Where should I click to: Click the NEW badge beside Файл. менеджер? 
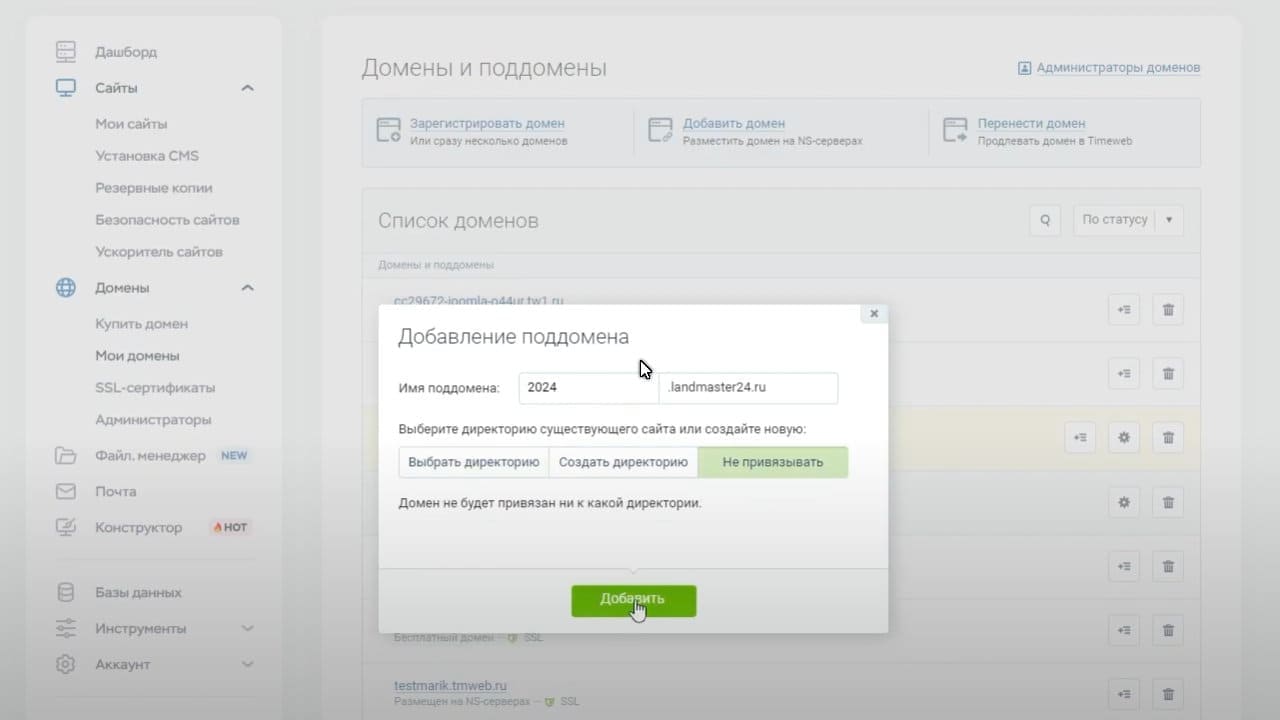click(234, 456)
